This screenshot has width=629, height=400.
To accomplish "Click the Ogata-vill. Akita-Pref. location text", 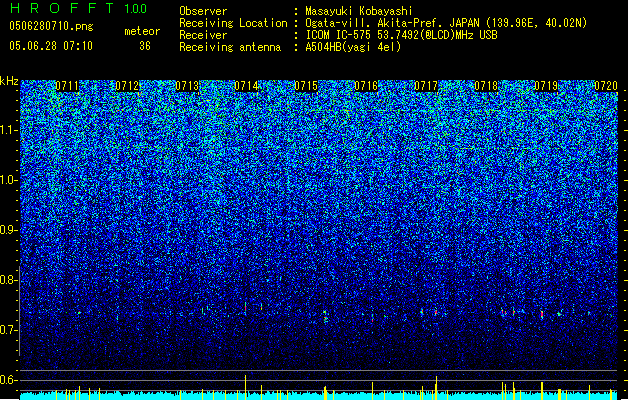I will pos(446,23).
